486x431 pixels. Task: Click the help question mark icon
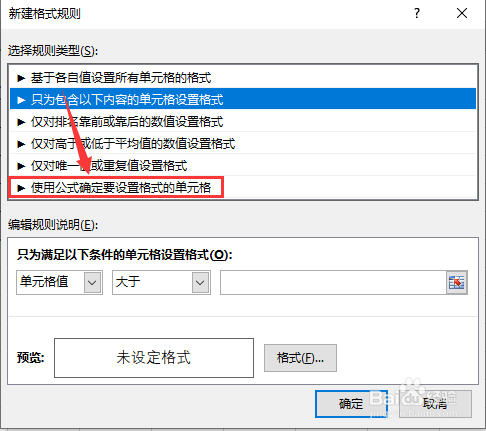coord(417,14)
